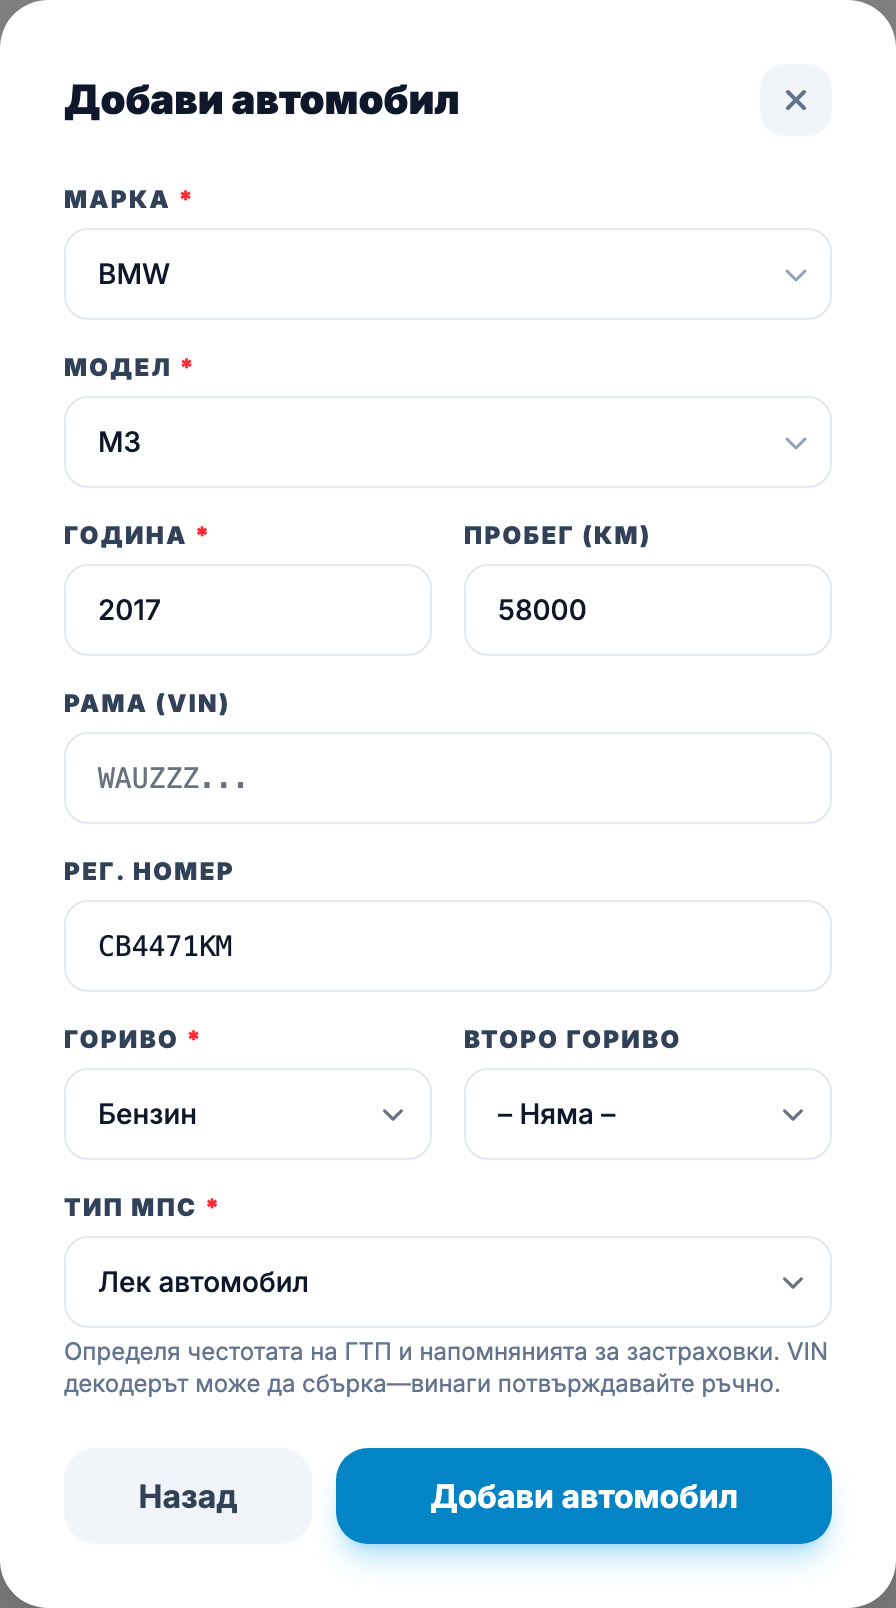Focus the Година field containing 2017

coord(248,610)
